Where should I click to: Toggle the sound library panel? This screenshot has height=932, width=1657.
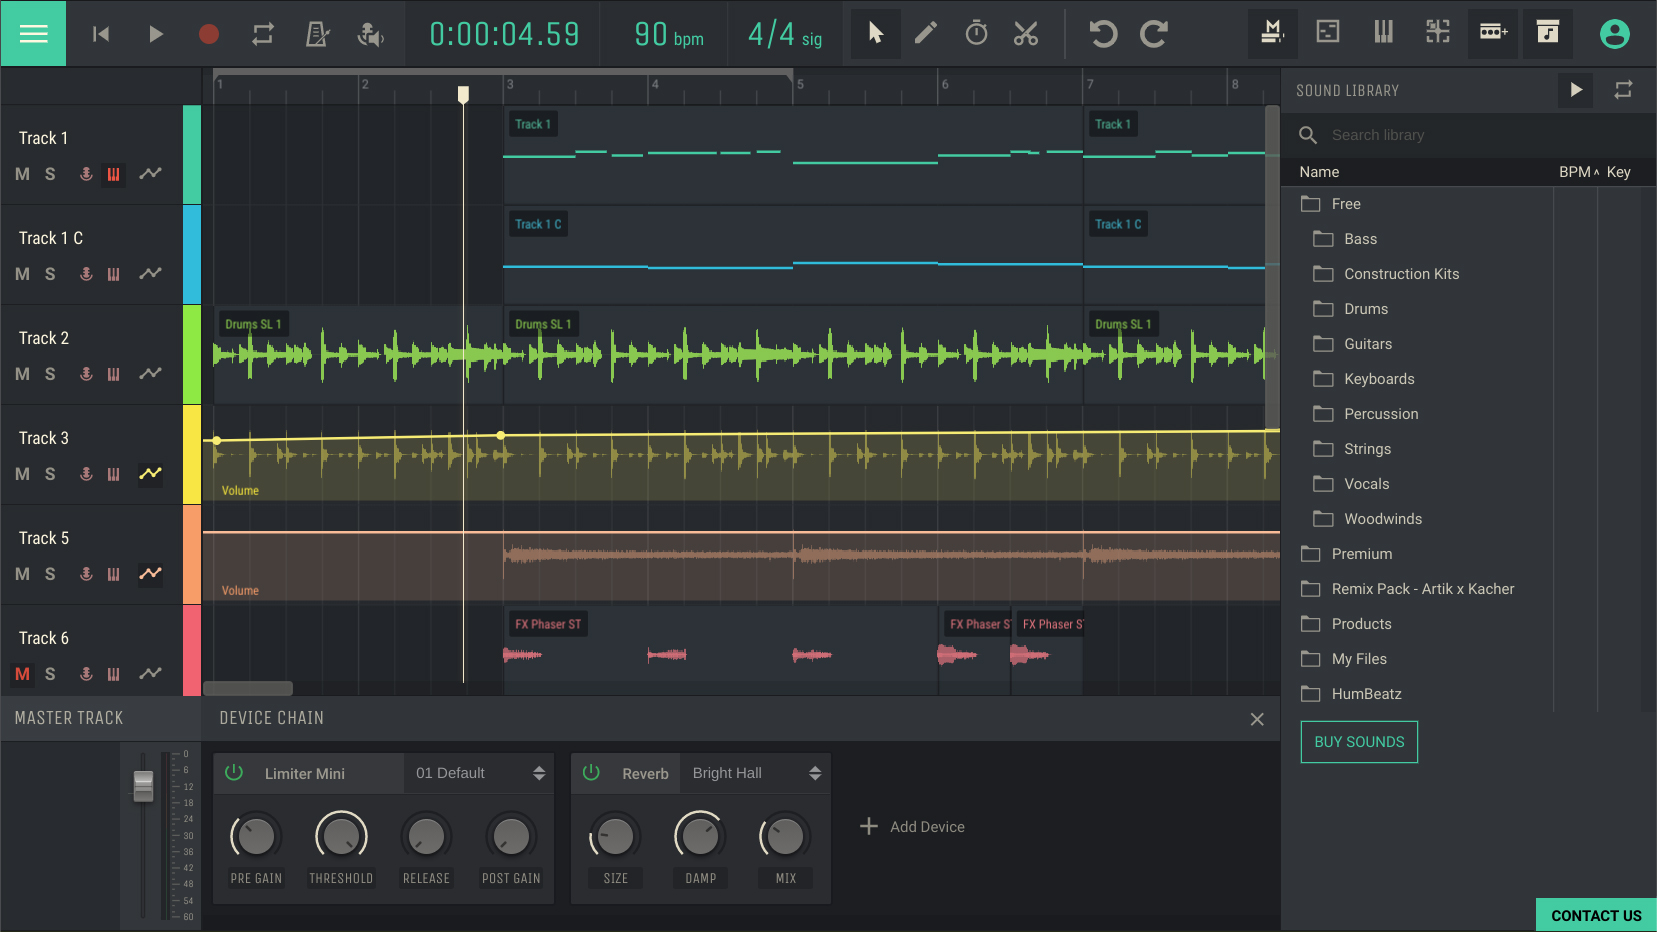pyautogui.click(x=1548, y=33)
